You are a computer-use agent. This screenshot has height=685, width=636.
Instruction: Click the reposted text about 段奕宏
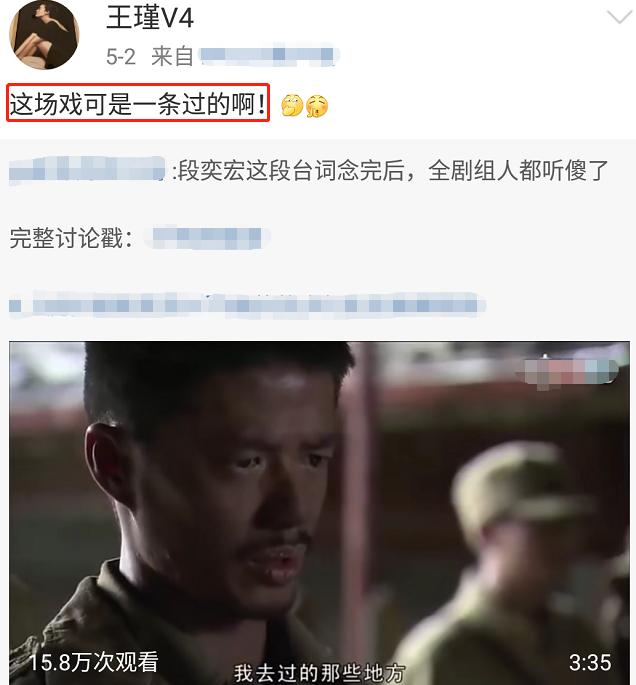(393, 171)
